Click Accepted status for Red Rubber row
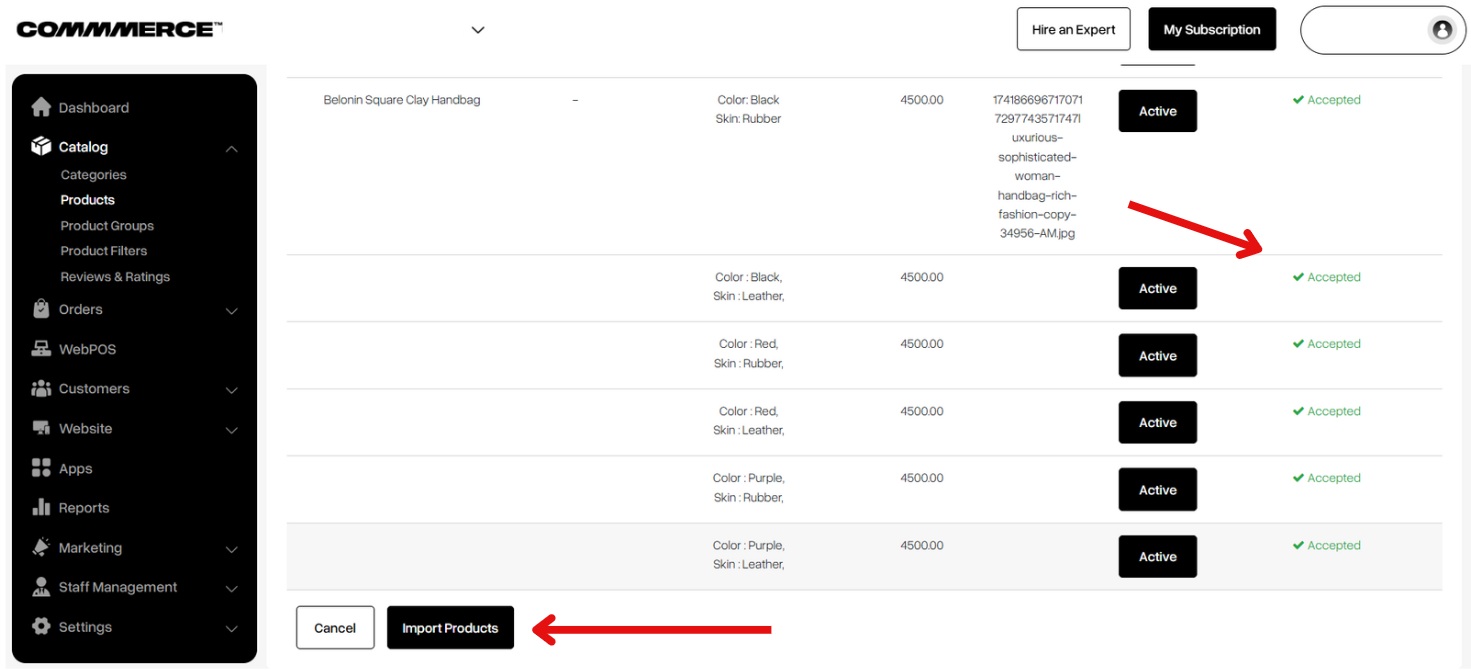 click(x=1326, y=344)
